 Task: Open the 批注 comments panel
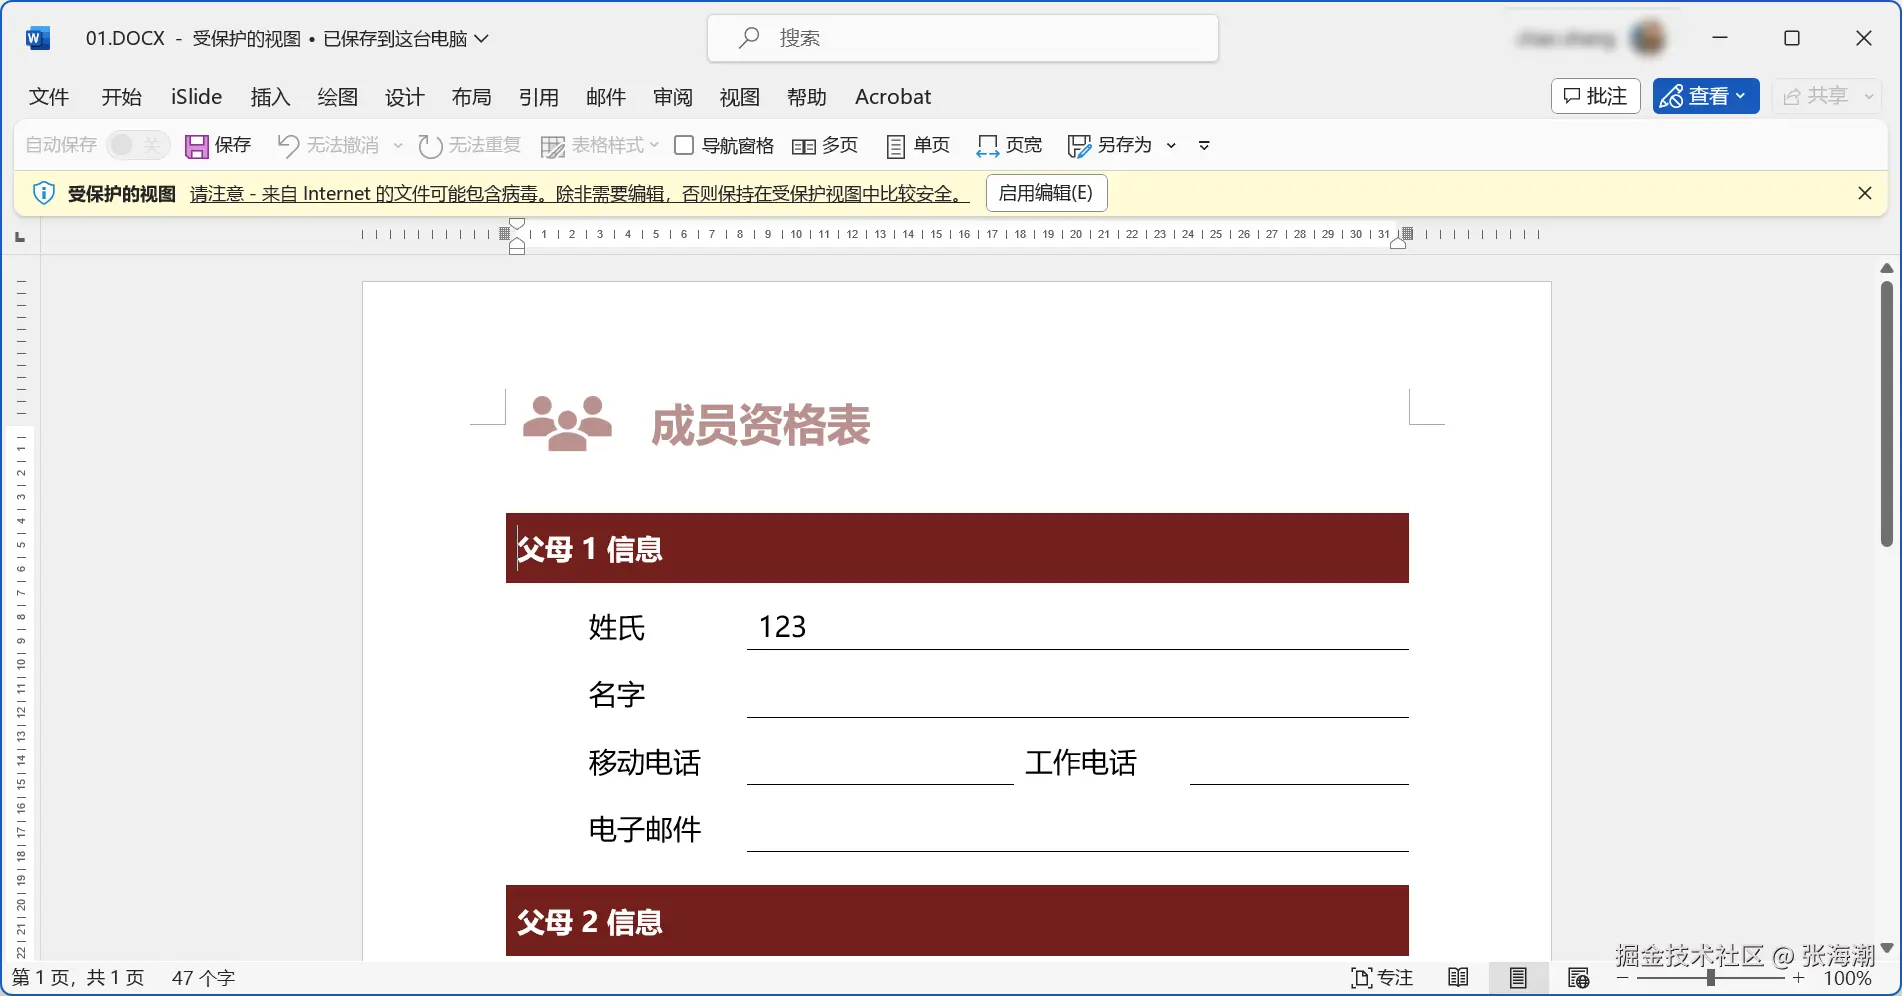tap(1595, 96)
